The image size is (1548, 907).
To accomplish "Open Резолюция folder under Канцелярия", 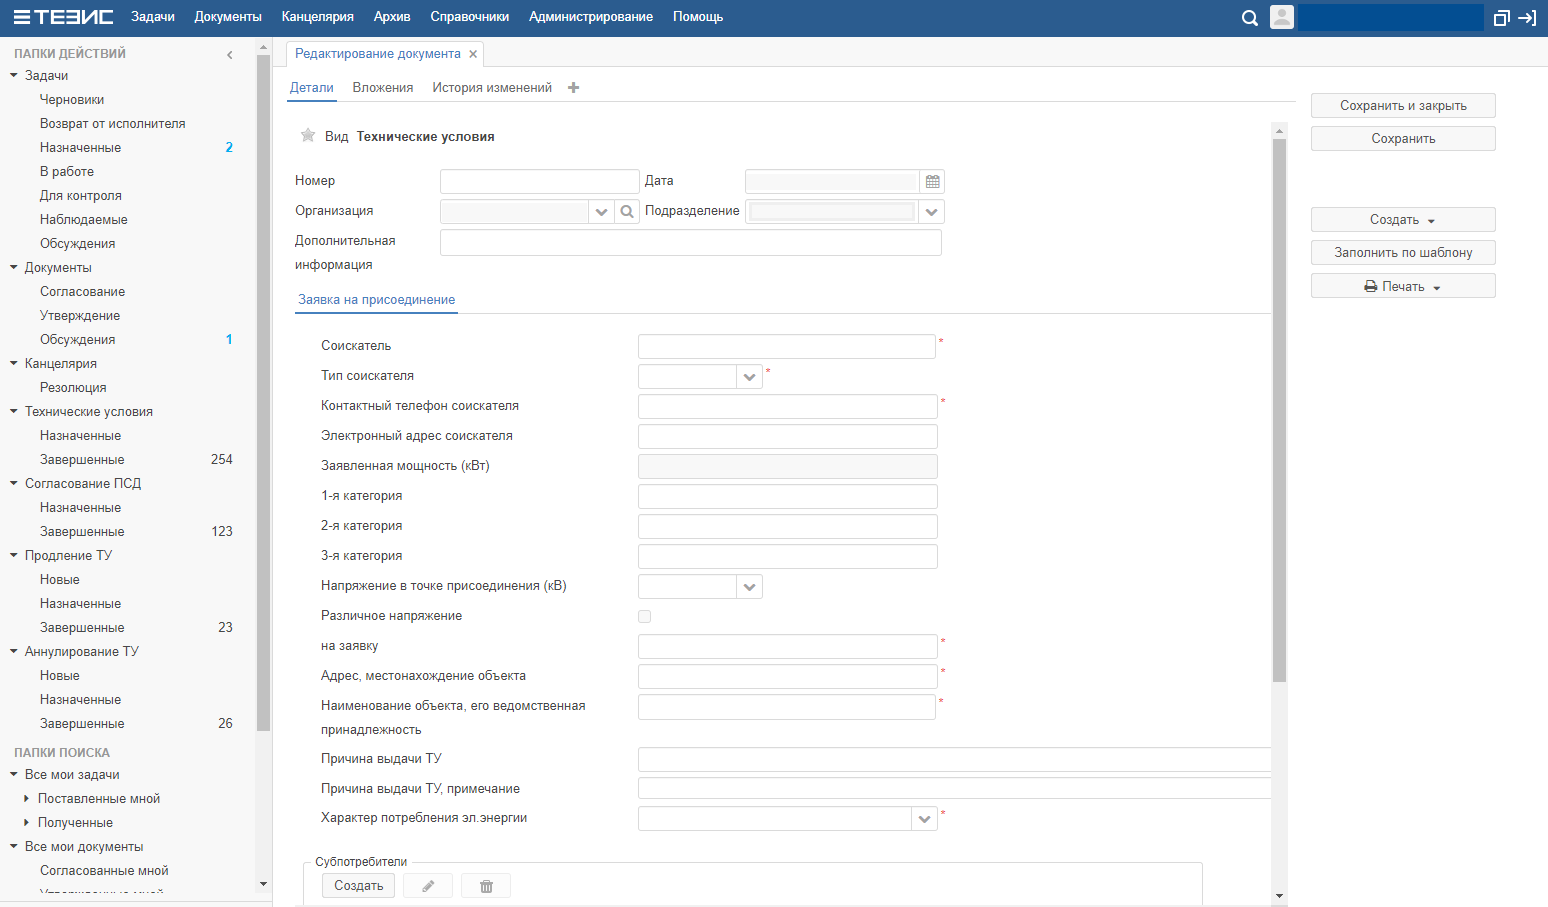I will [73, 387].
